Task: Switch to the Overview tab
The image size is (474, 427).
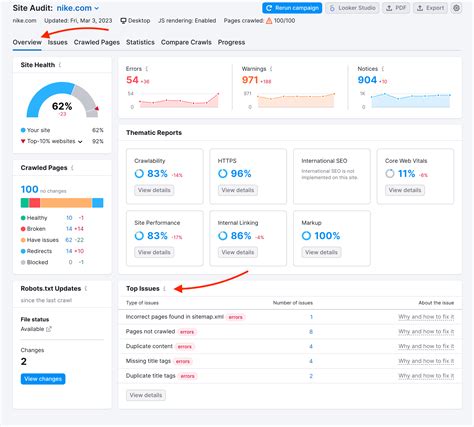Action: [x=27, y=42]
